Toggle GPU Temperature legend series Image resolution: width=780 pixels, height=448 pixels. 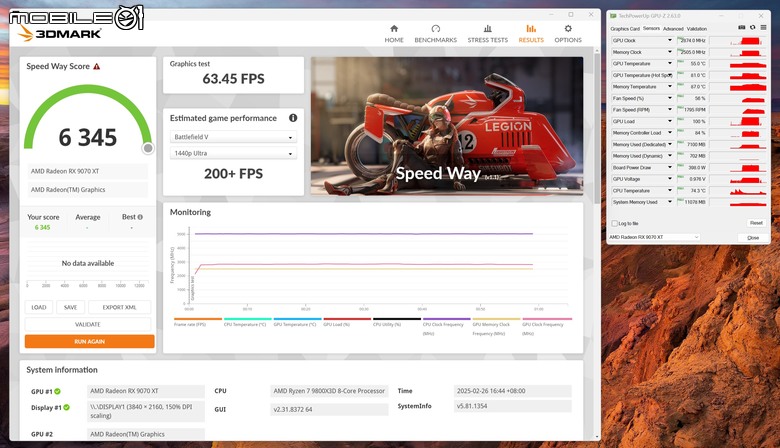pyautogui.click(x=297, y=322)
